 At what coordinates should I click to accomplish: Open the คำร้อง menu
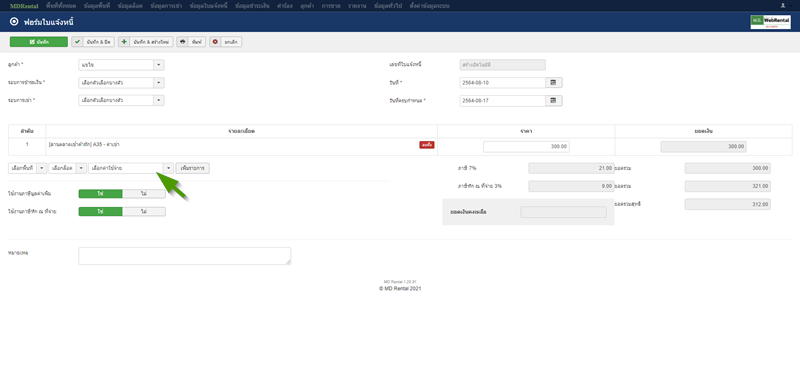pos(285,6)
